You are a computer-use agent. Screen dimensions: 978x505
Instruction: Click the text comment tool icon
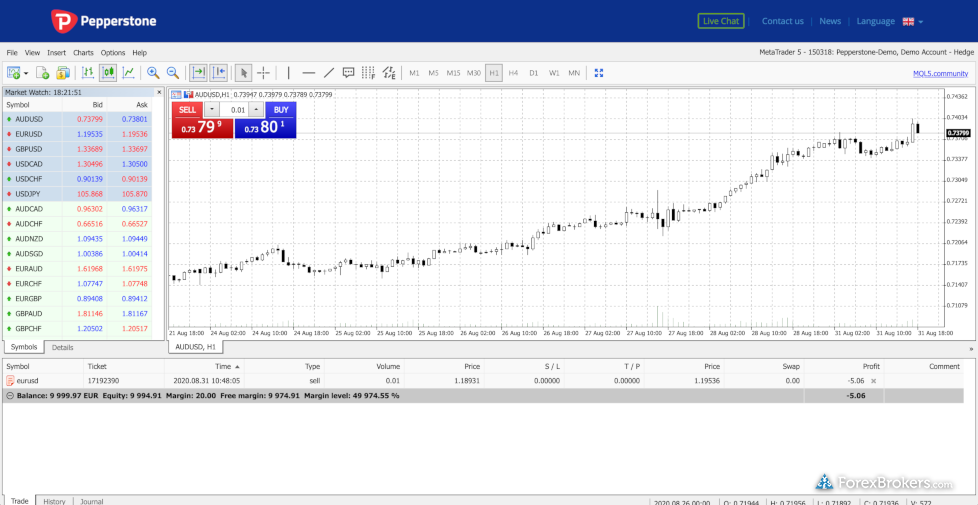pos(348,73)
